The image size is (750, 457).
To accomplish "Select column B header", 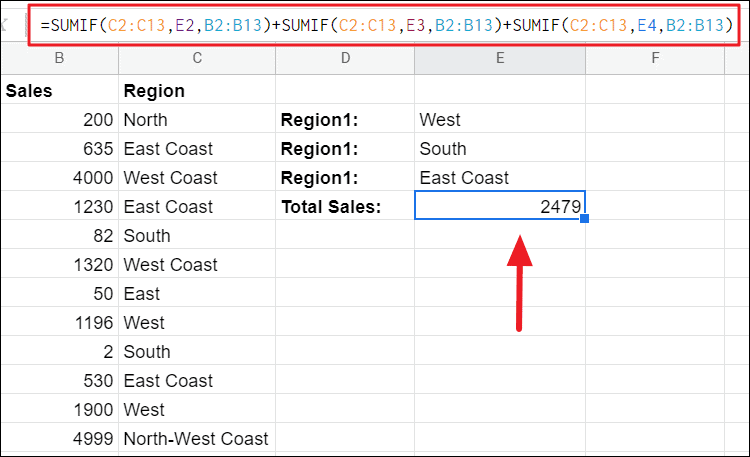I will [59, 58].
